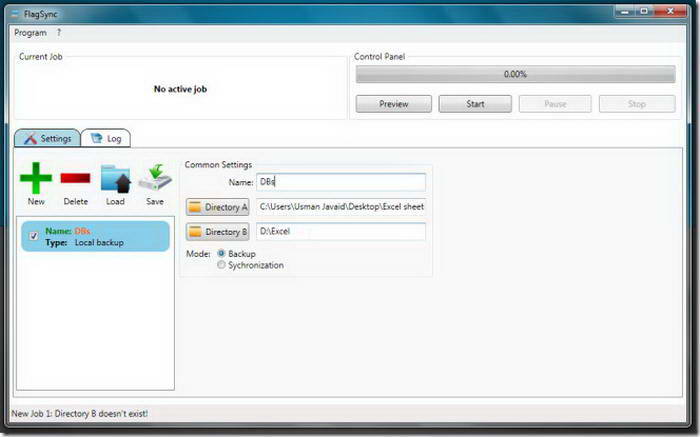Click the Preview button
This screenshot has width=700, height=437.
(x=394, y=104)
